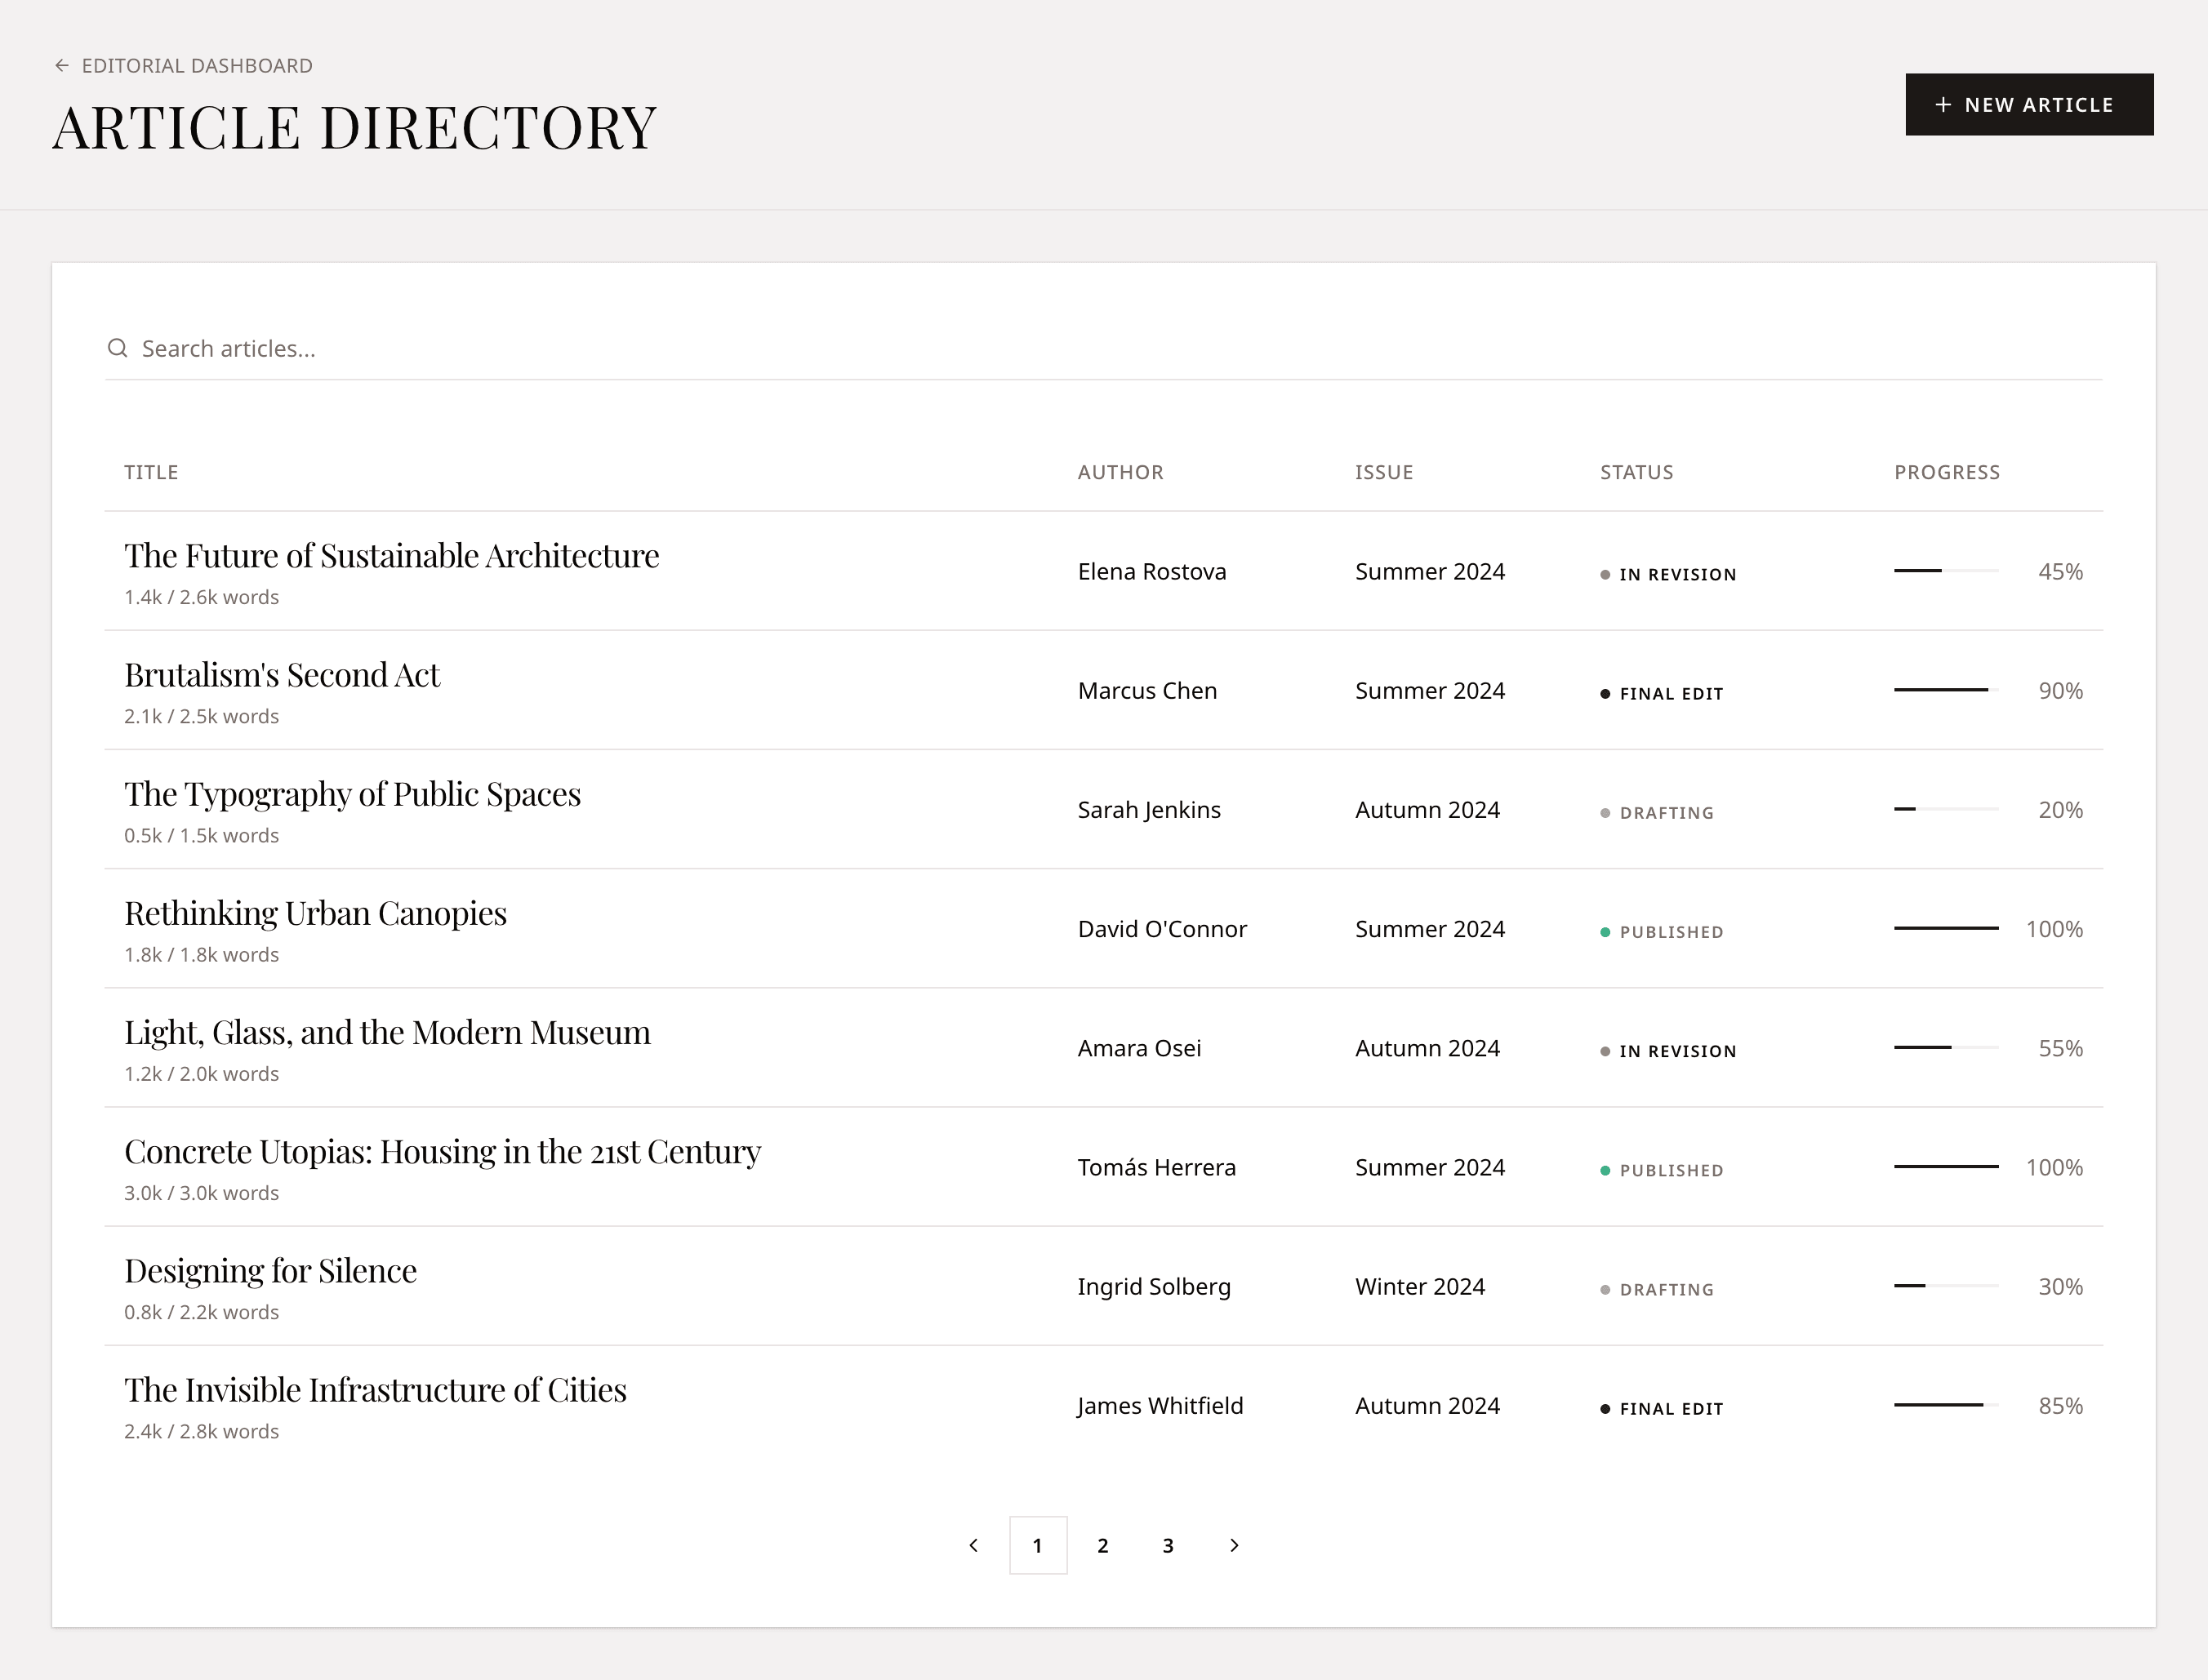The height and width of the screenshot is (1680, 2208).
Task: Click the search magnifier icon
Action: [118, 348]
